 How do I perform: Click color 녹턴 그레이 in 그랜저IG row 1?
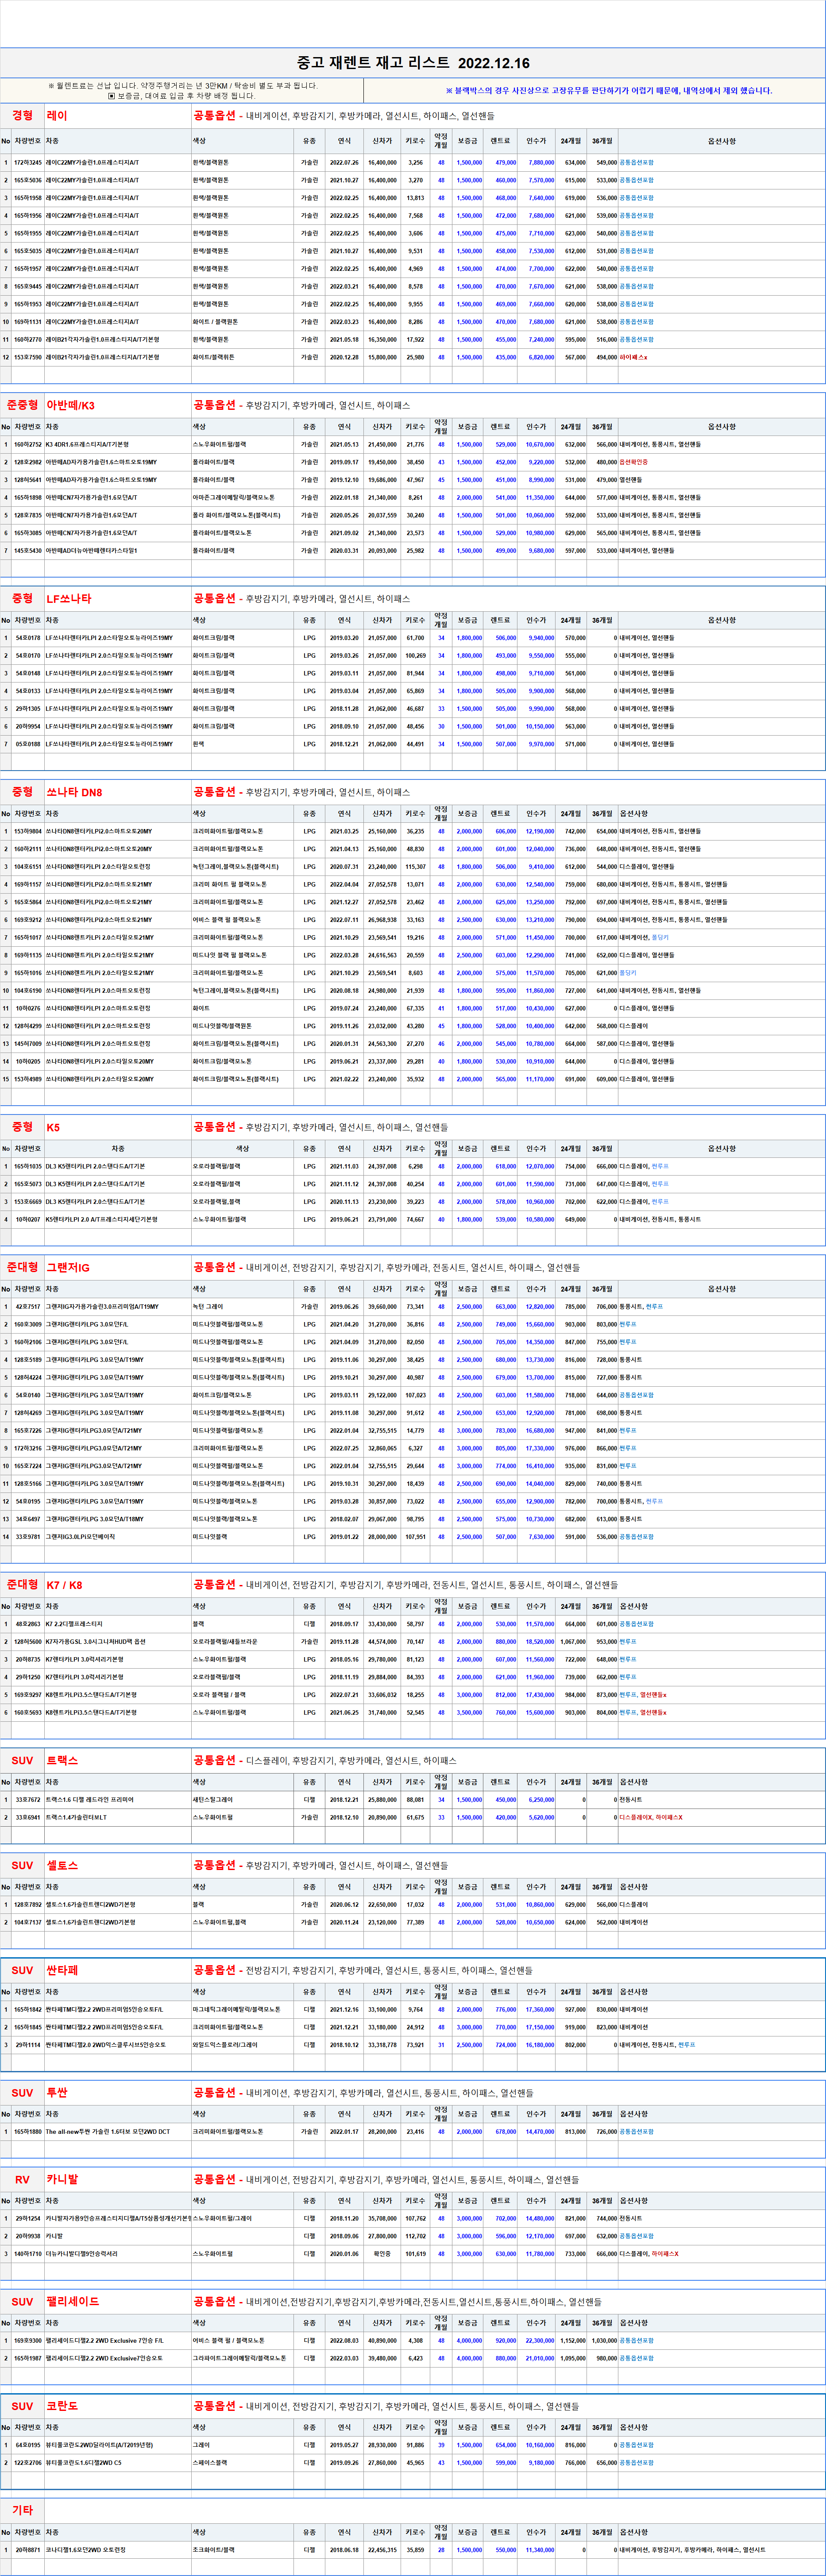[x=208, y=1307]
